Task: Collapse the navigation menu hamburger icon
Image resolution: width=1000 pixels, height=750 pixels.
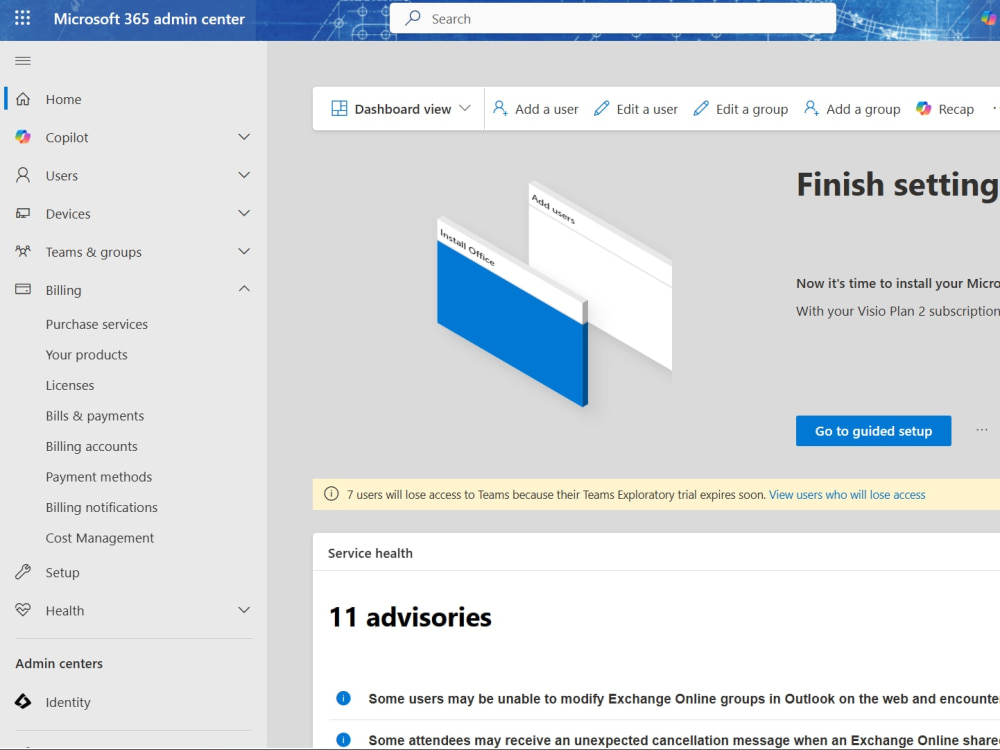Action: pos(23,61)
